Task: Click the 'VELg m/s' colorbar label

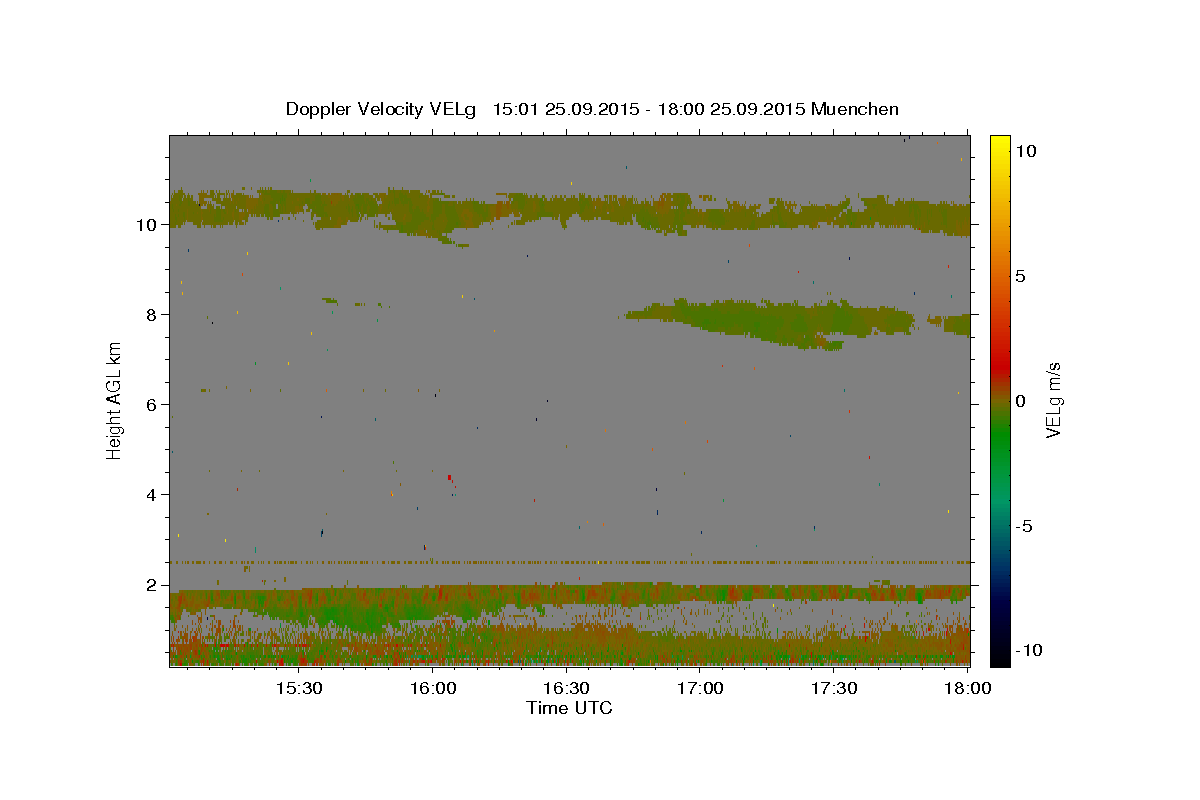Action: [x=1053, y=401]
